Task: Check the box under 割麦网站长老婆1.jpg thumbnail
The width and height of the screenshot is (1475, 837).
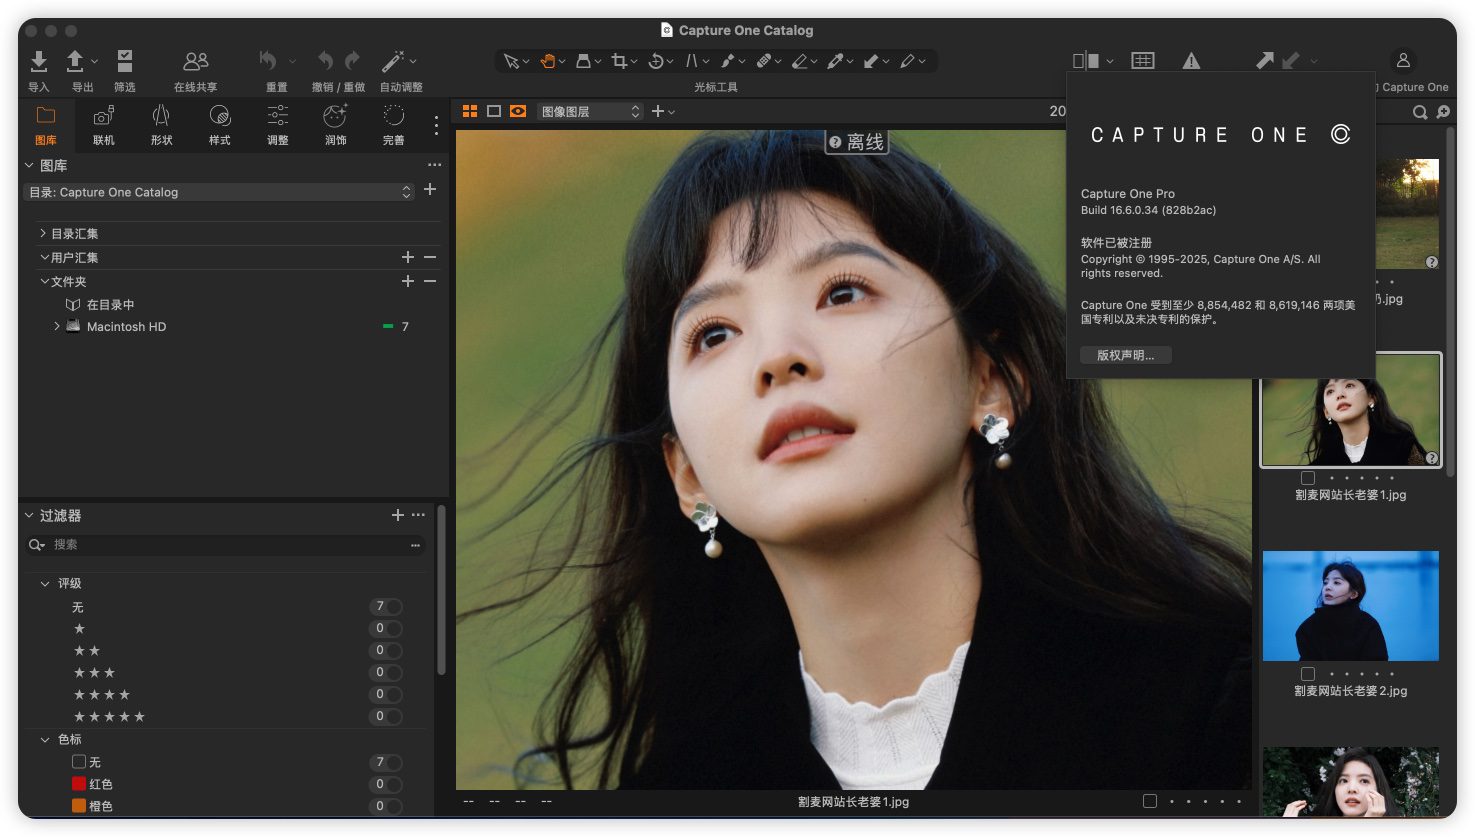Action: 1308,478
